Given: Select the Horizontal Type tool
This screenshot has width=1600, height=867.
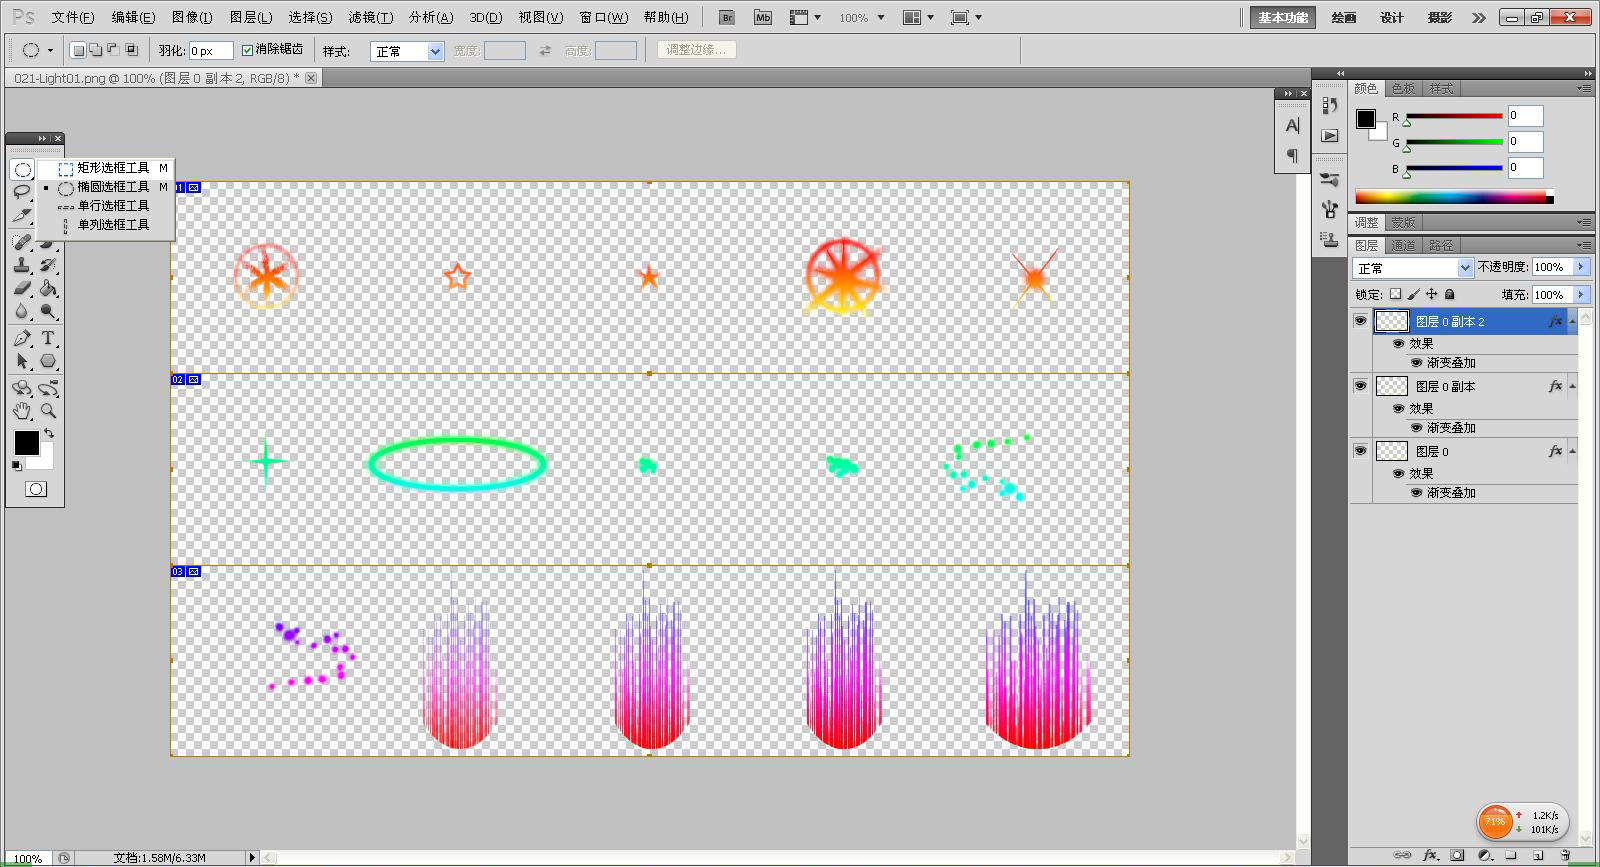Looking at the screenshot, I should coord(48,338).
